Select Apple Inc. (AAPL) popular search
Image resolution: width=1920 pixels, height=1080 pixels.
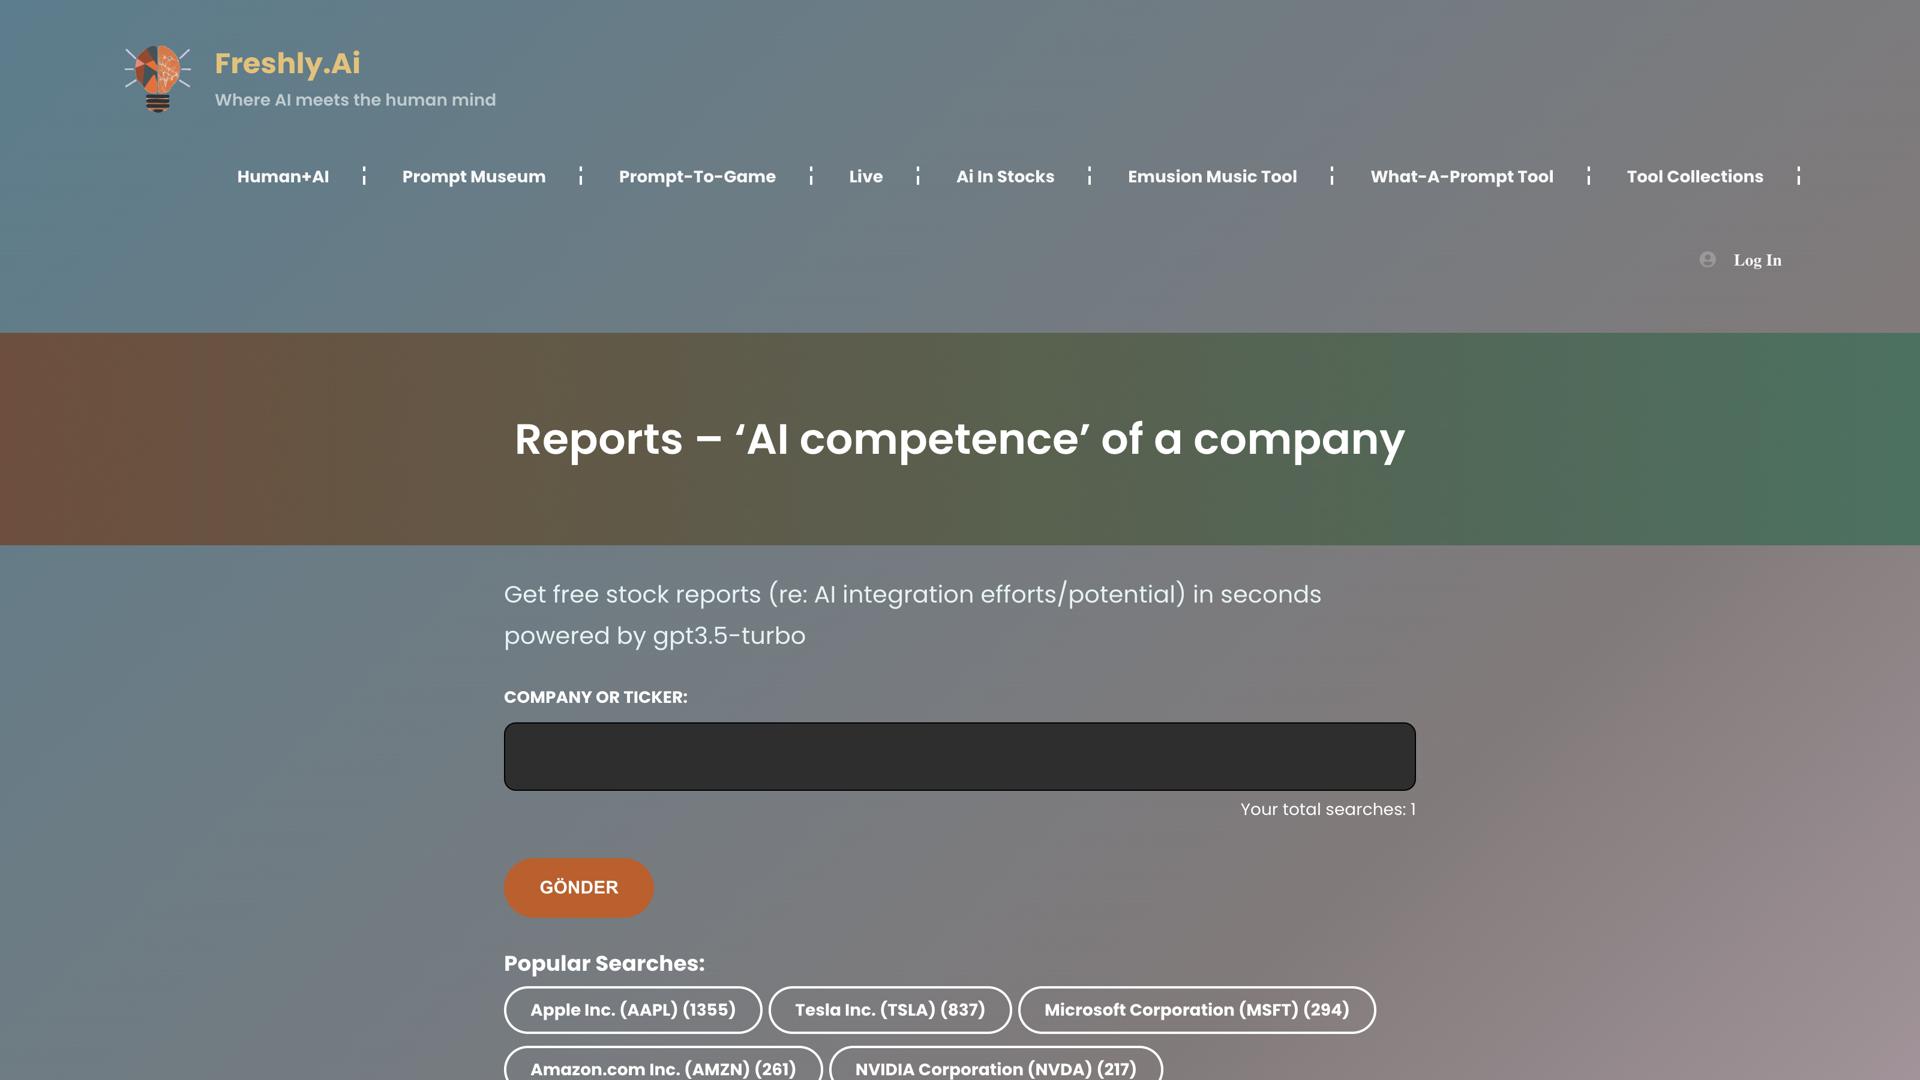tap(633, 1010)
